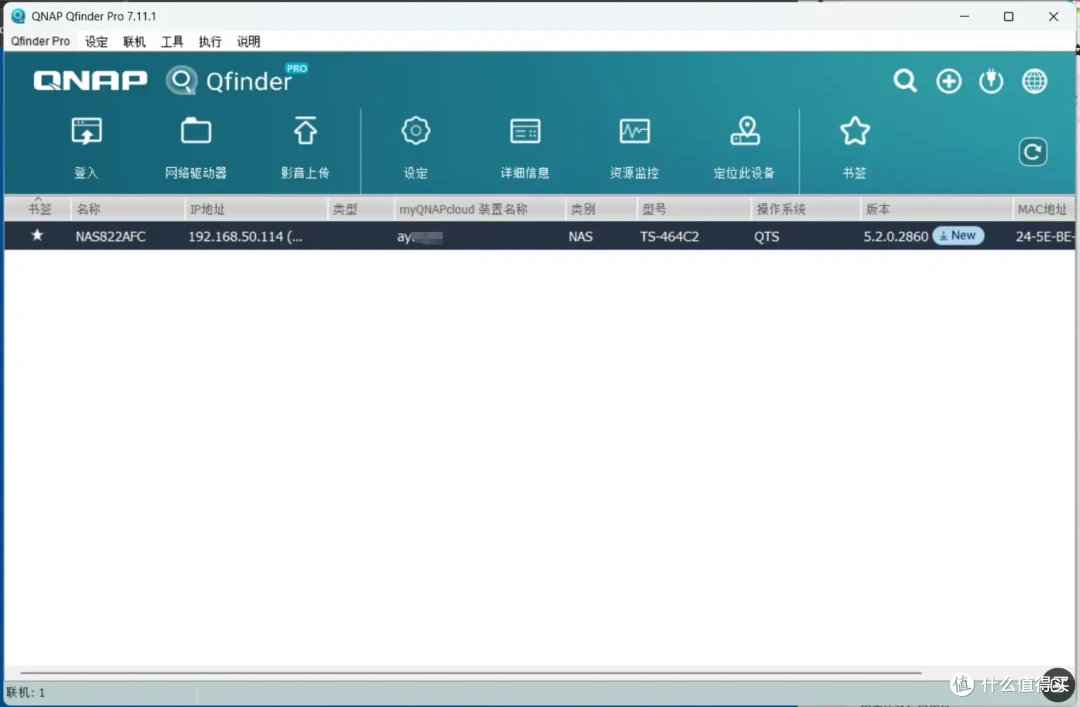Open the 设定 menu in menu bar
The image size is (1080, 707).
click(x=96, y=41)
